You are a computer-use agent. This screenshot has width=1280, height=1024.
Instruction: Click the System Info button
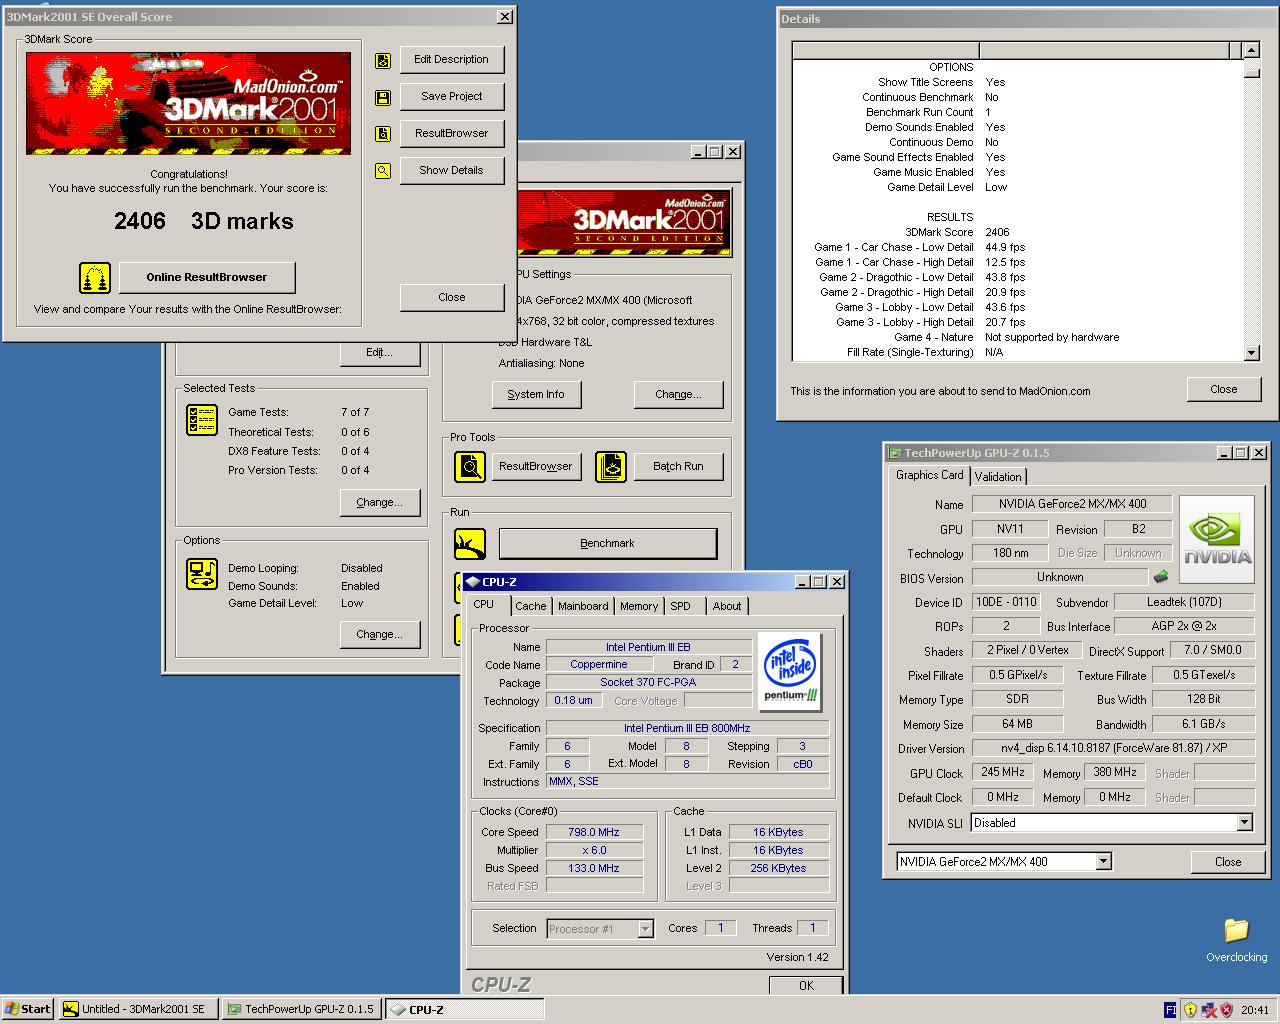536,395
